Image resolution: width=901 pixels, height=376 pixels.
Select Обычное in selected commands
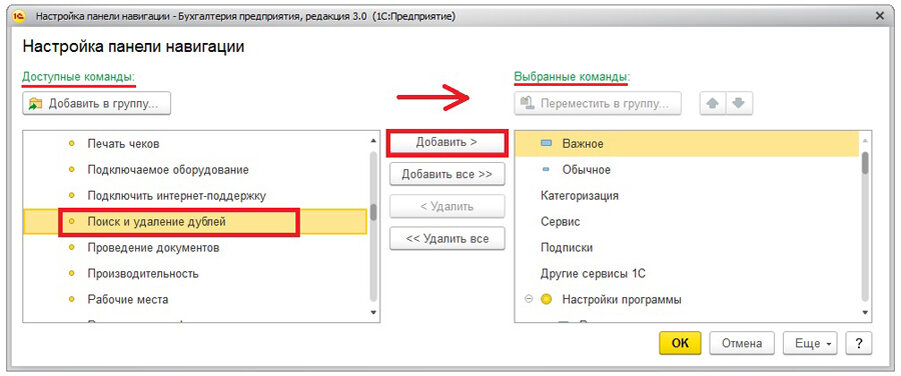tap(687, 170)
